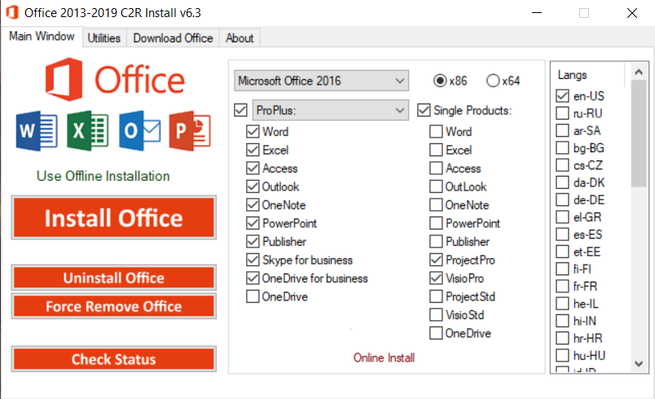Click the Install Office button
The image size is (655, 399).
(114, 218)
